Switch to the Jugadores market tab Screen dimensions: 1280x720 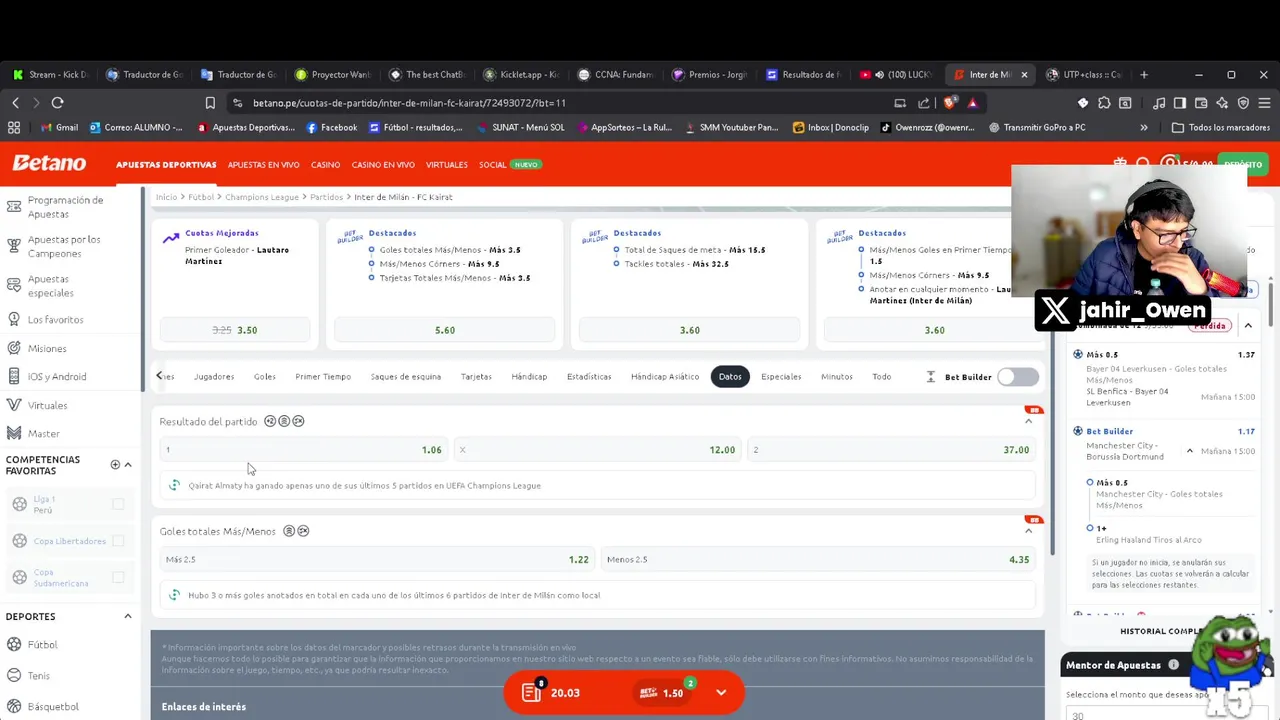214,377
